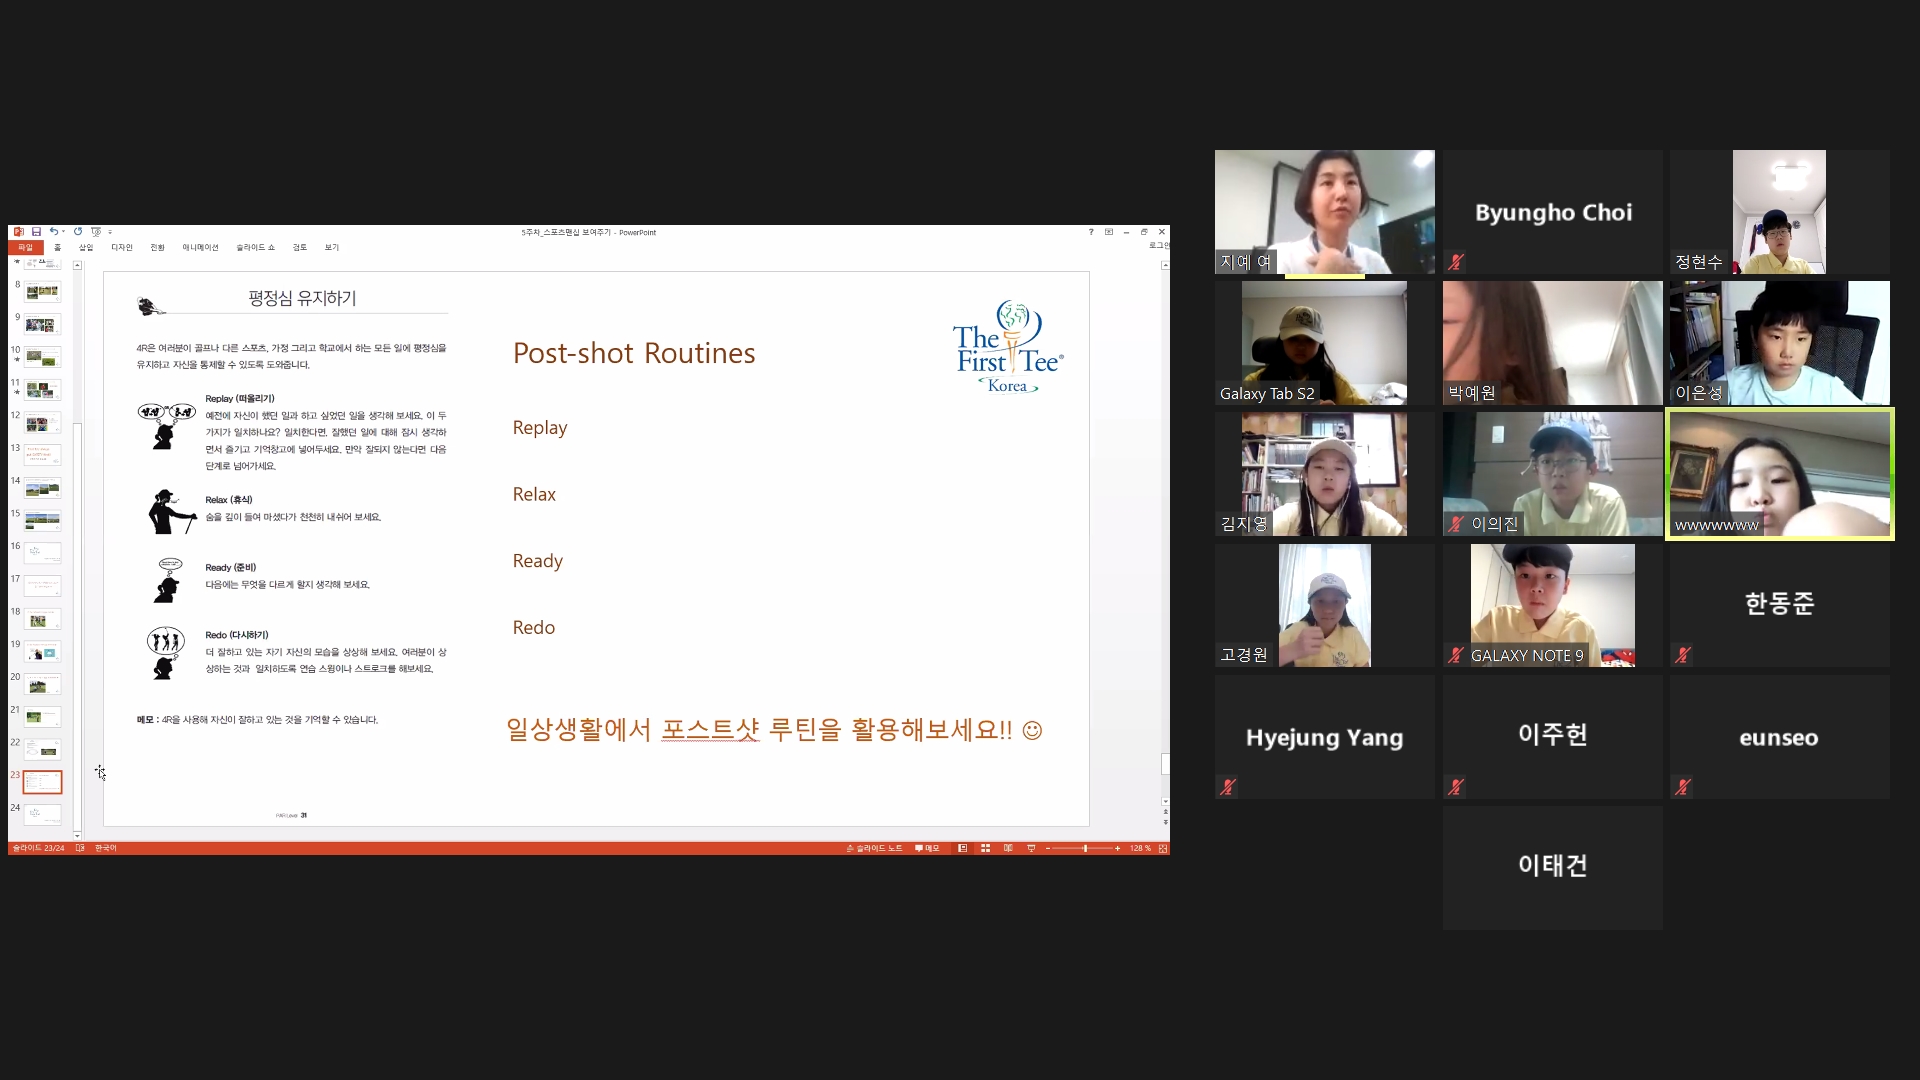Click the Undo arrow icon

pos(53,232)
